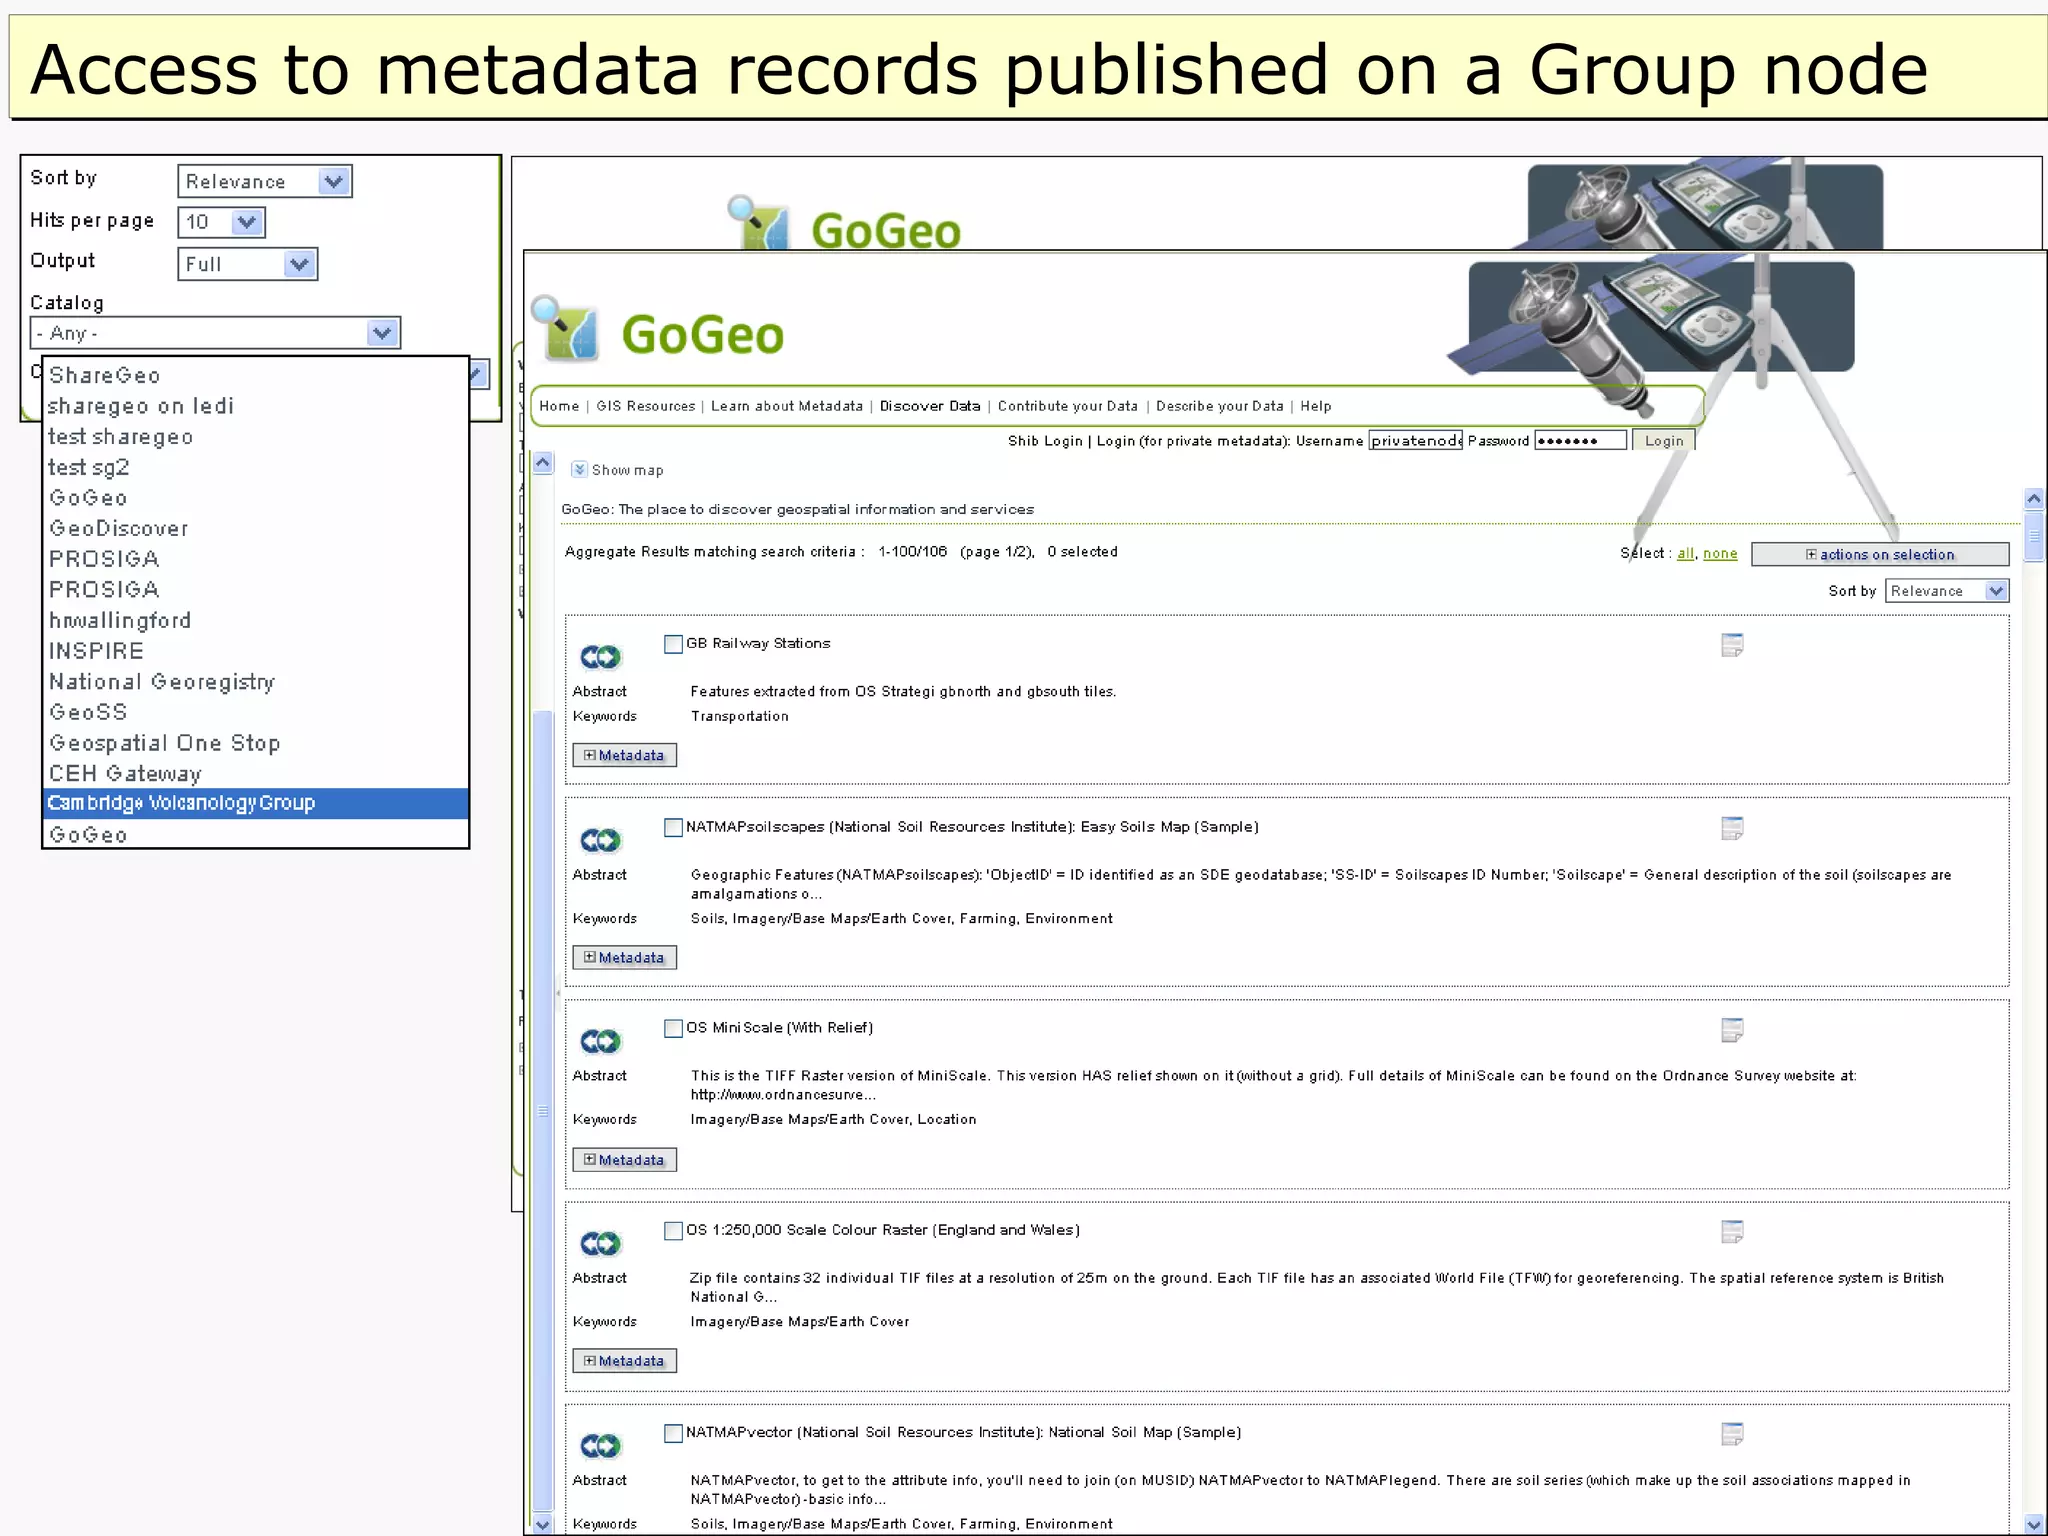
Task: Click the Username input field
Action: tap(1415, 440)
